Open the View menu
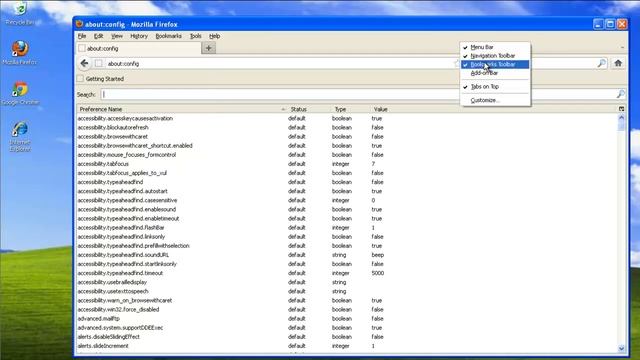 (117, 36)
